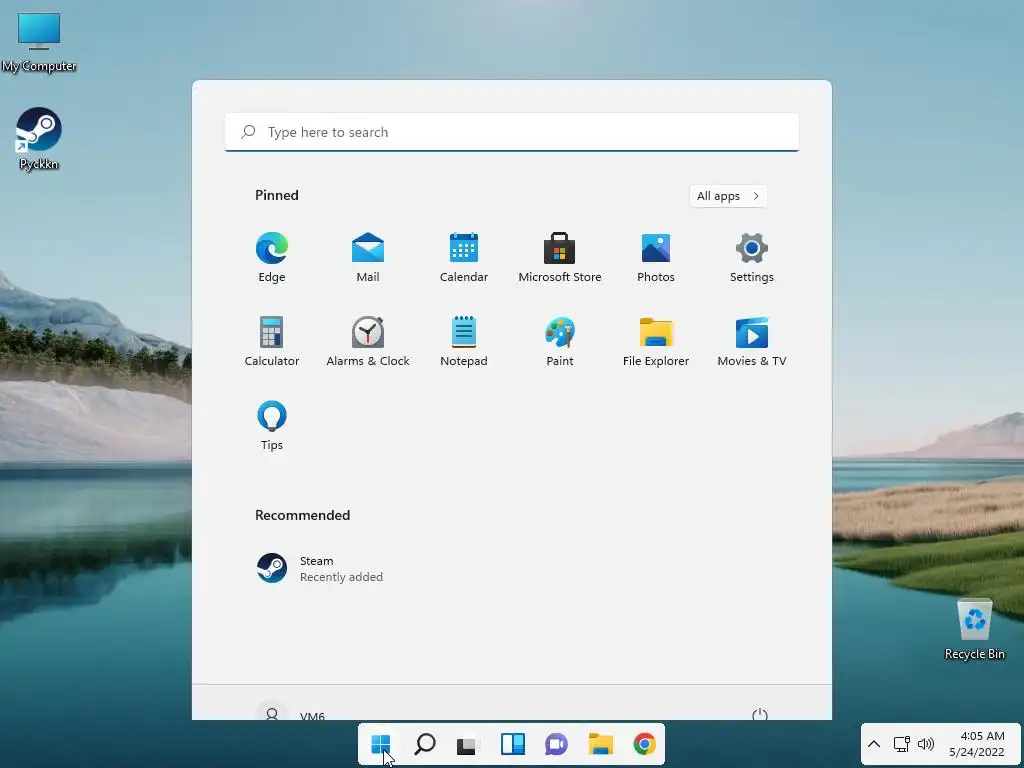Open Settings from pinned apps
Viewport: 1024px width, 768px height.
tap(752, 257)
